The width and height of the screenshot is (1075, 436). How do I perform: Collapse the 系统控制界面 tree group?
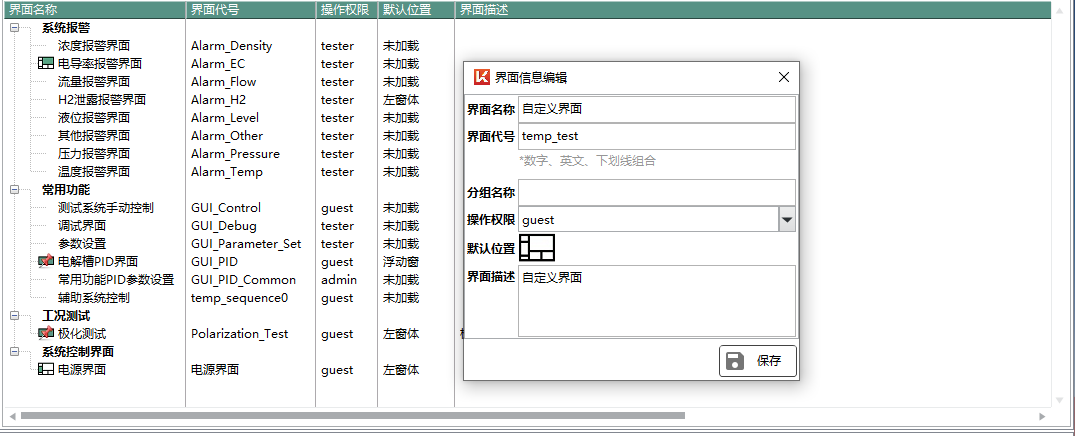pos(14,352)
